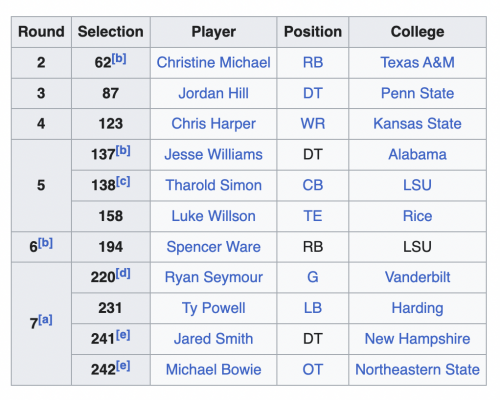500x400 pixels.
Task: Click the Tharold Simon link
Action: coord(213,185)
